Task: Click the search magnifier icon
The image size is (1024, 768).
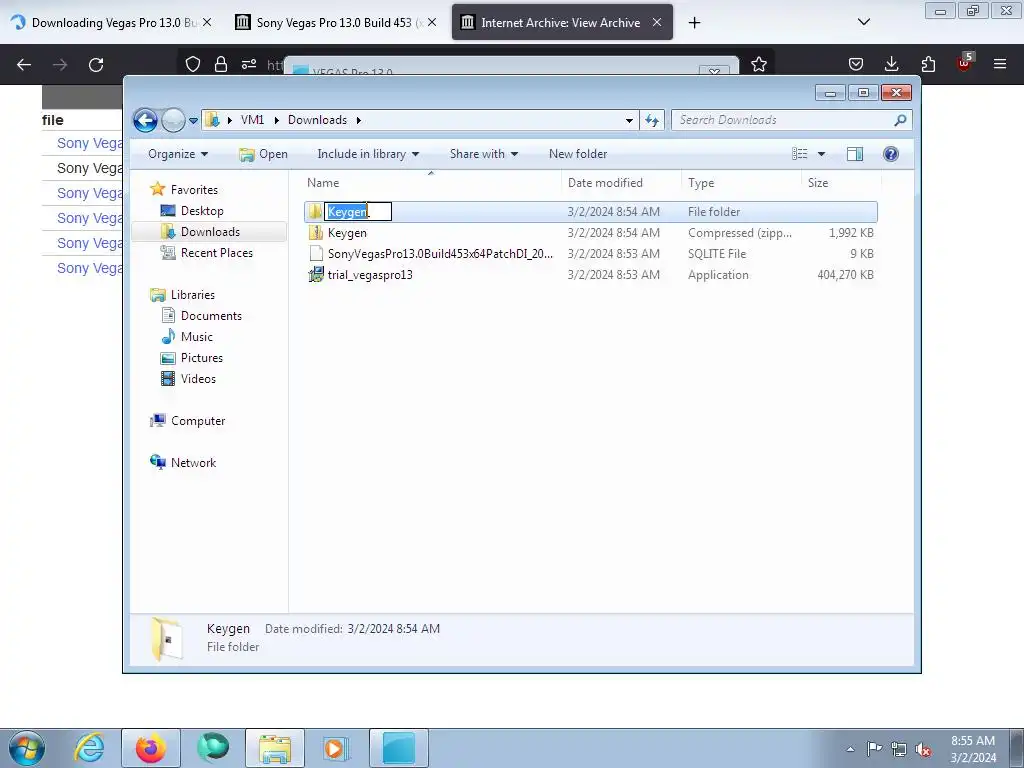Action: [901, 120]
